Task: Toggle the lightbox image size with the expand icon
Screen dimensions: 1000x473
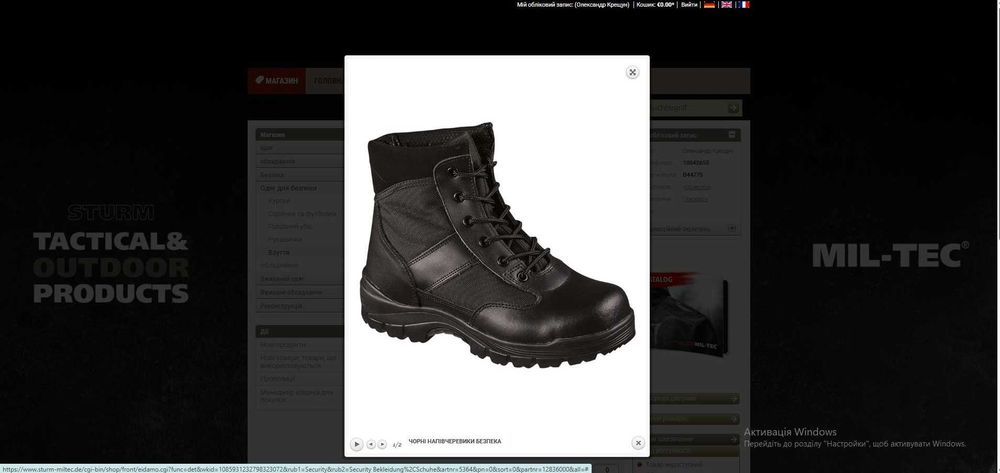Action: 632,72
